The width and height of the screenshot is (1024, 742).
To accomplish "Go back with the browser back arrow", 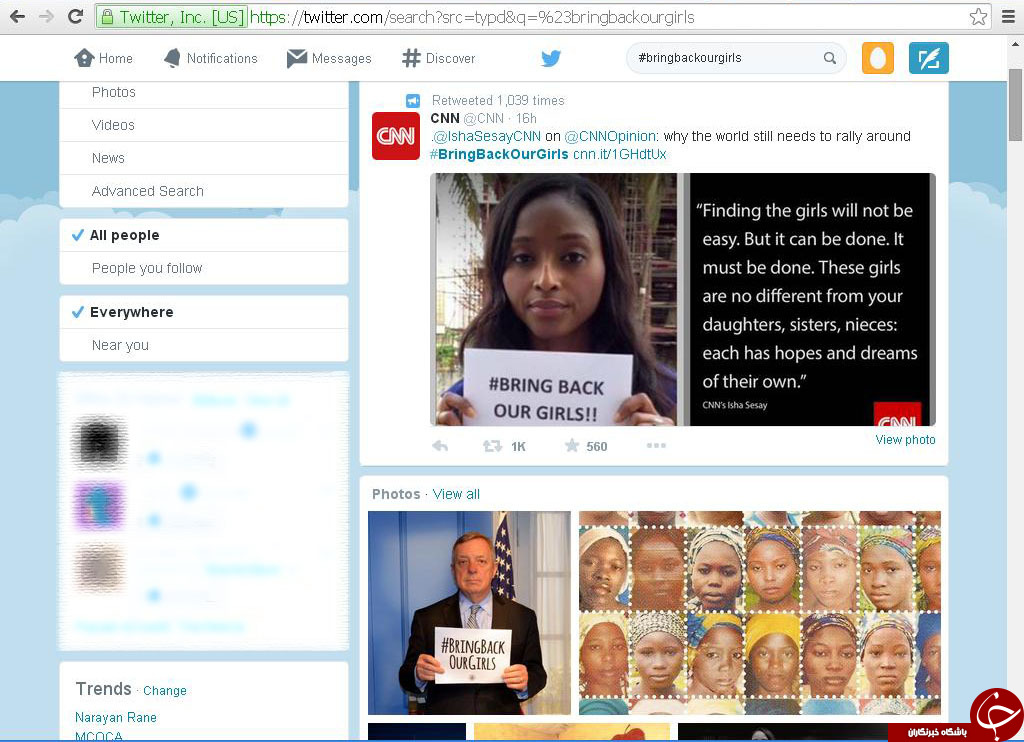I will click(x=18, y=16).
